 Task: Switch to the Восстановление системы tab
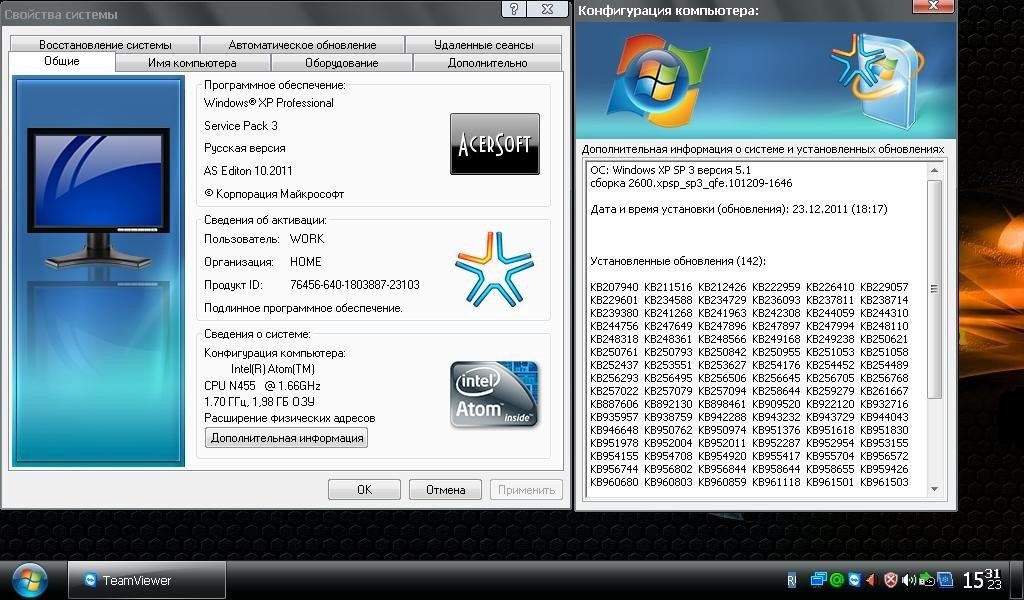coord(105,44)
